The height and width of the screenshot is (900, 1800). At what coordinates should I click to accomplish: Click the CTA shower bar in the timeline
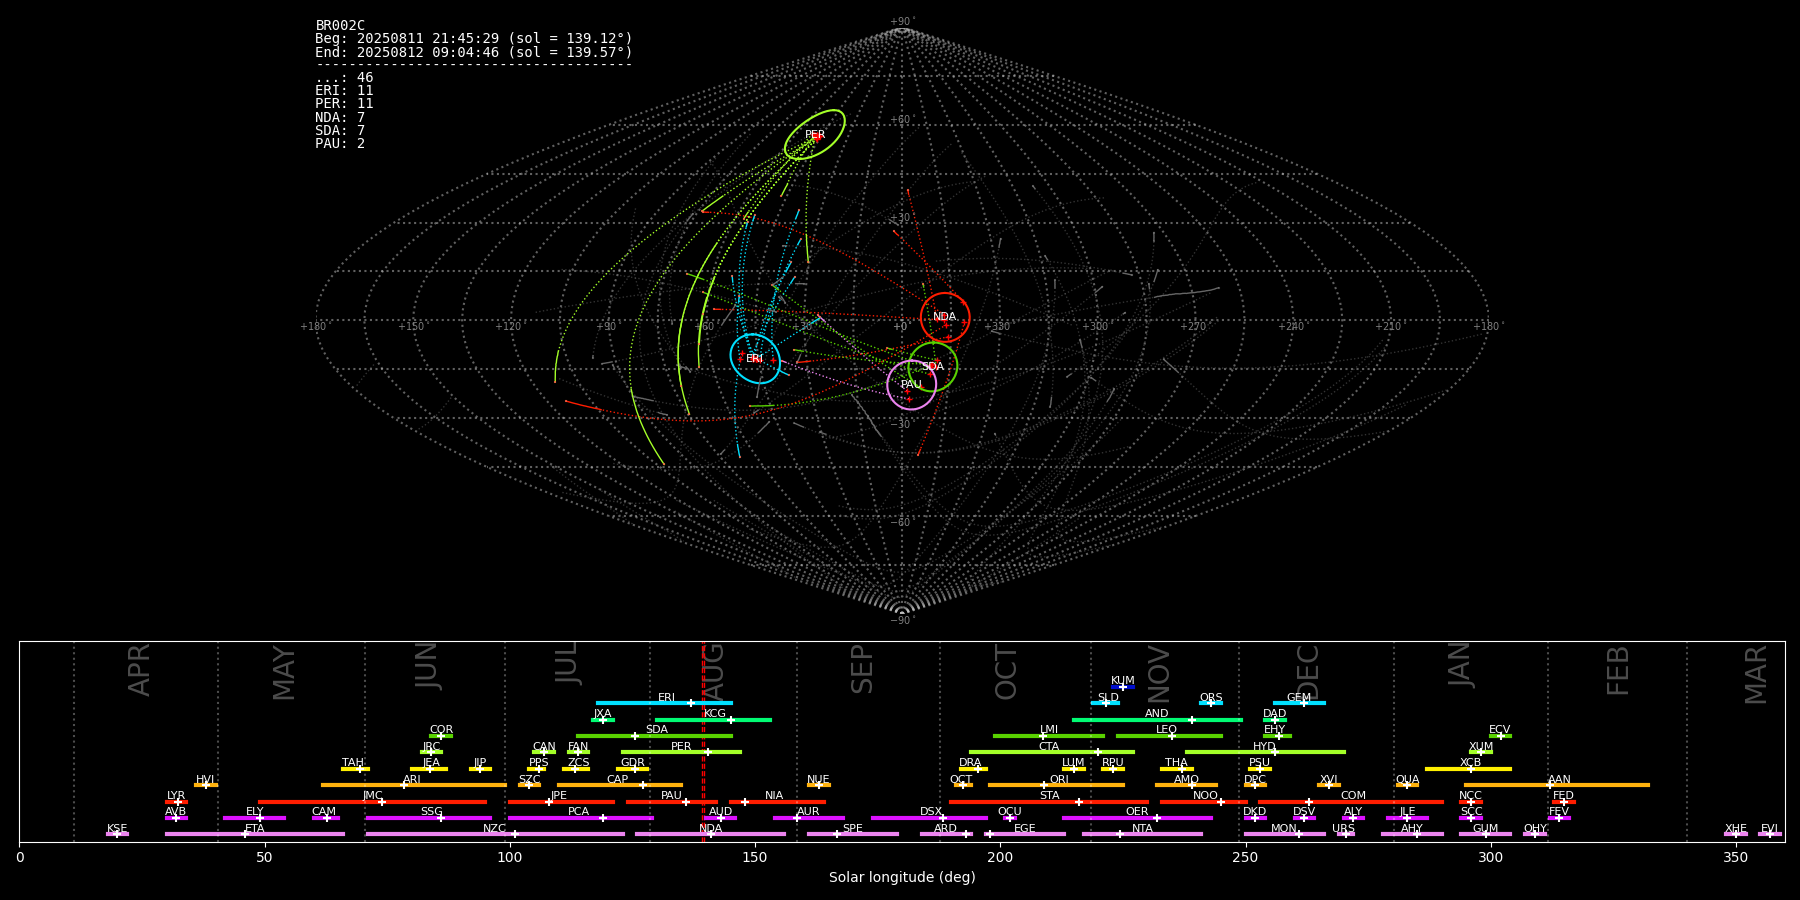pos(1052,752)
